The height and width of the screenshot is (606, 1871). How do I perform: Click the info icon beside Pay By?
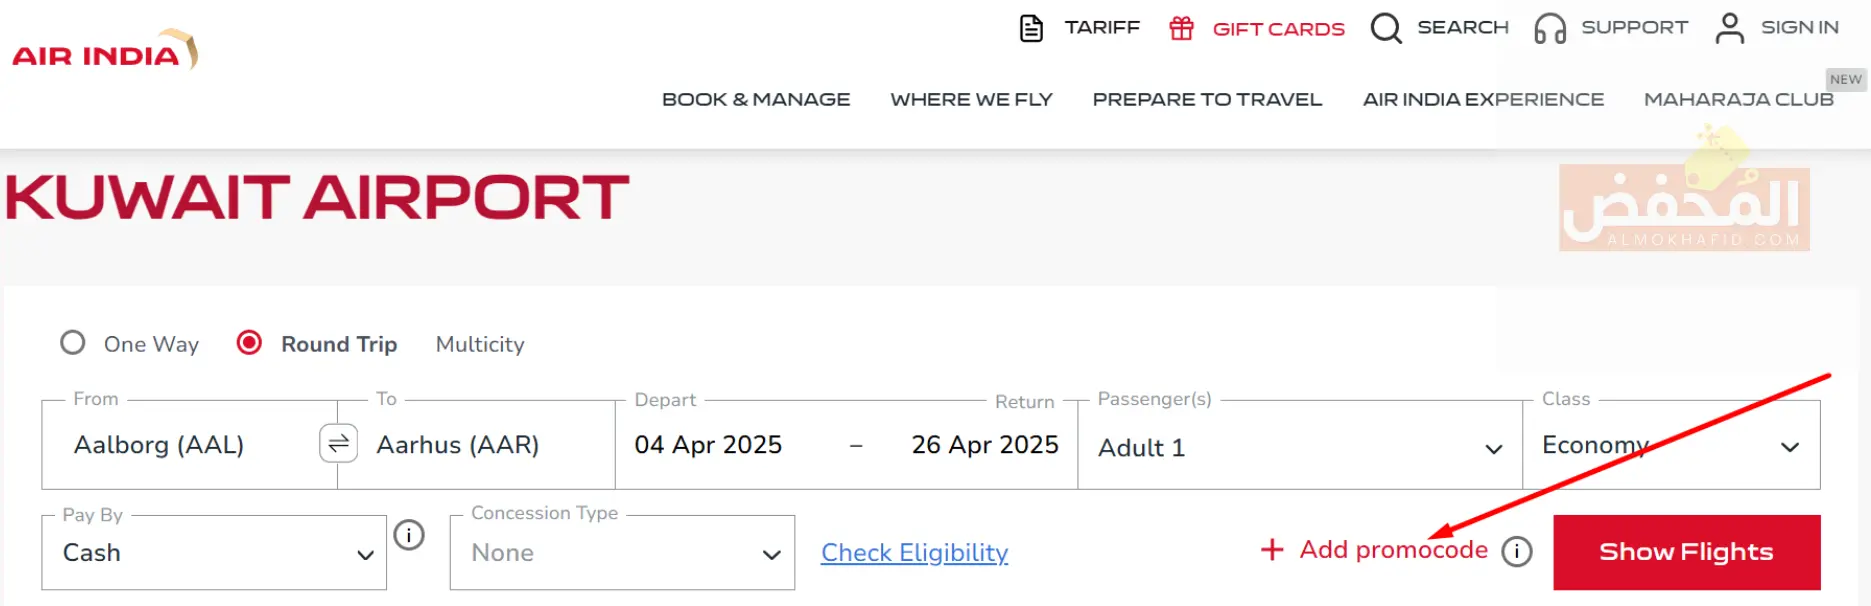tap(409, 535)
